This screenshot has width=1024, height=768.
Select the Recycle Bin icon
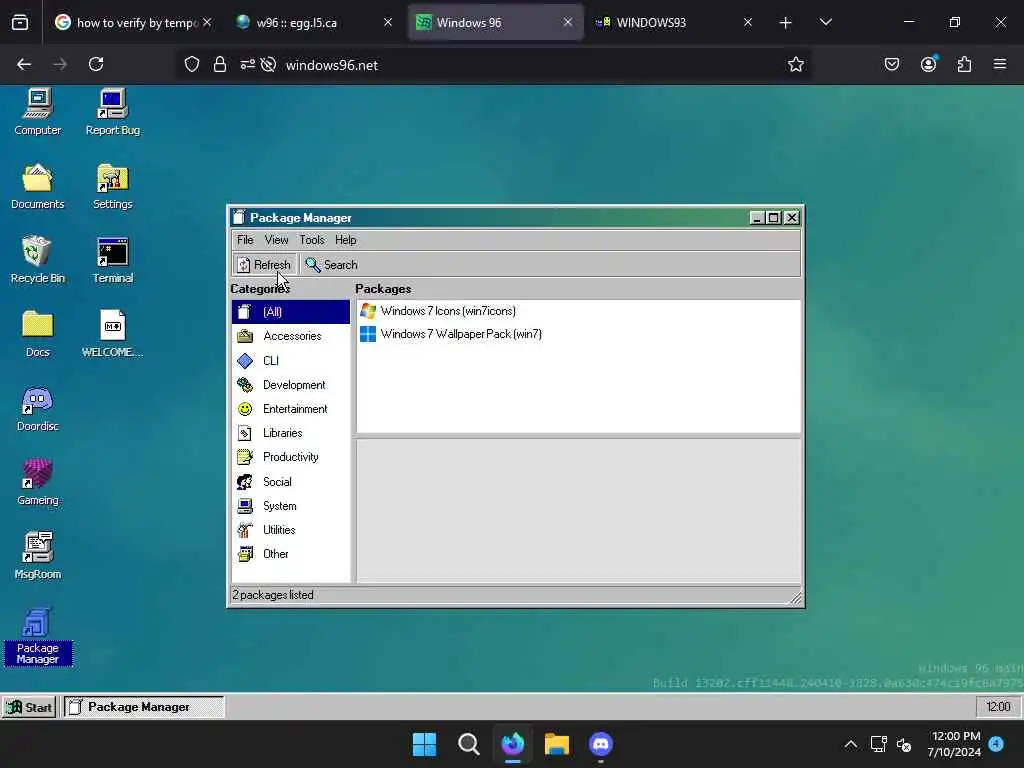(38, 259)
